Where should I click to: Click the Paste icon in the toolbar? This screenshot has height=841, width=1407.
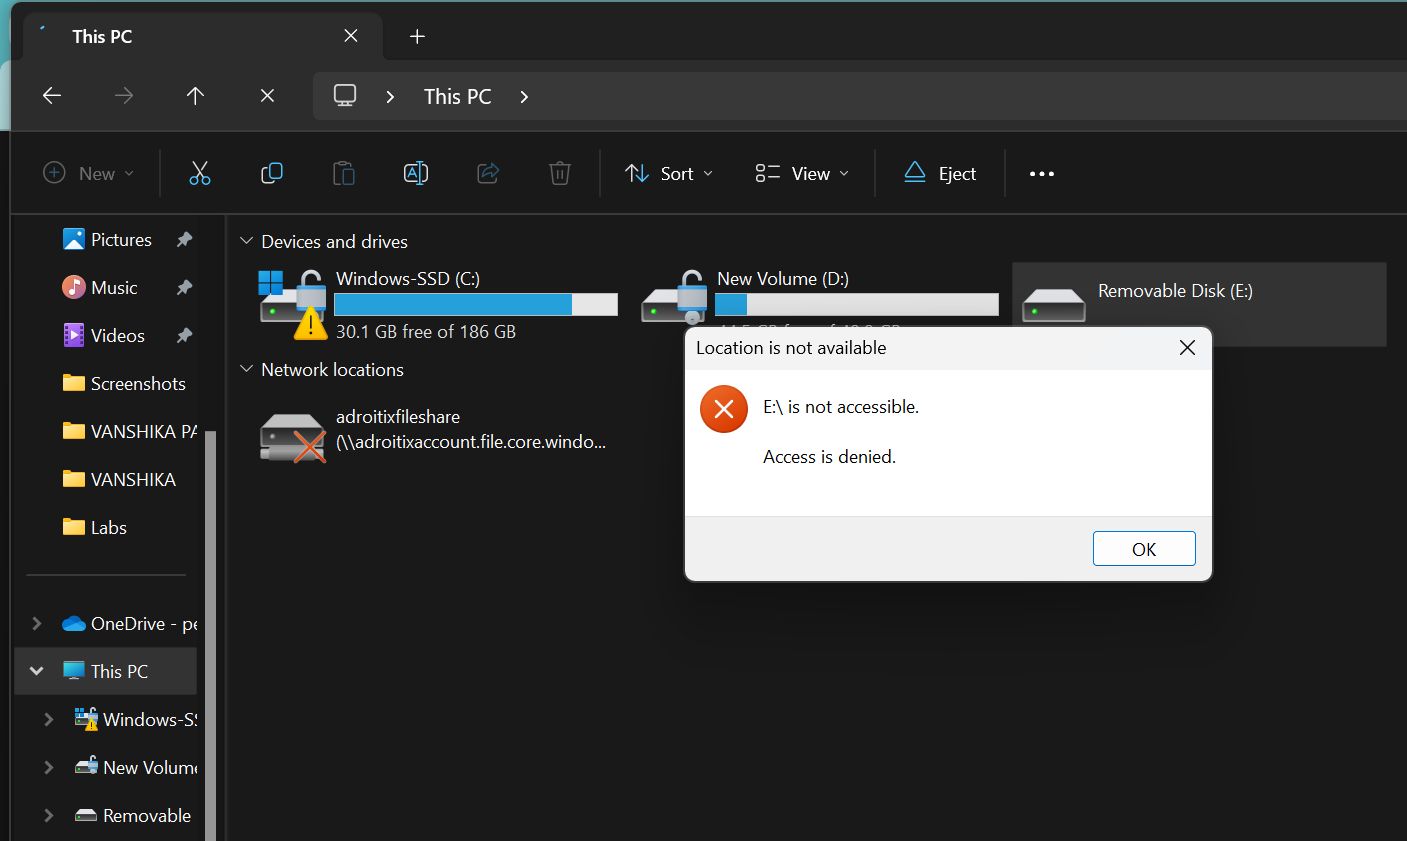coord(343,173)
